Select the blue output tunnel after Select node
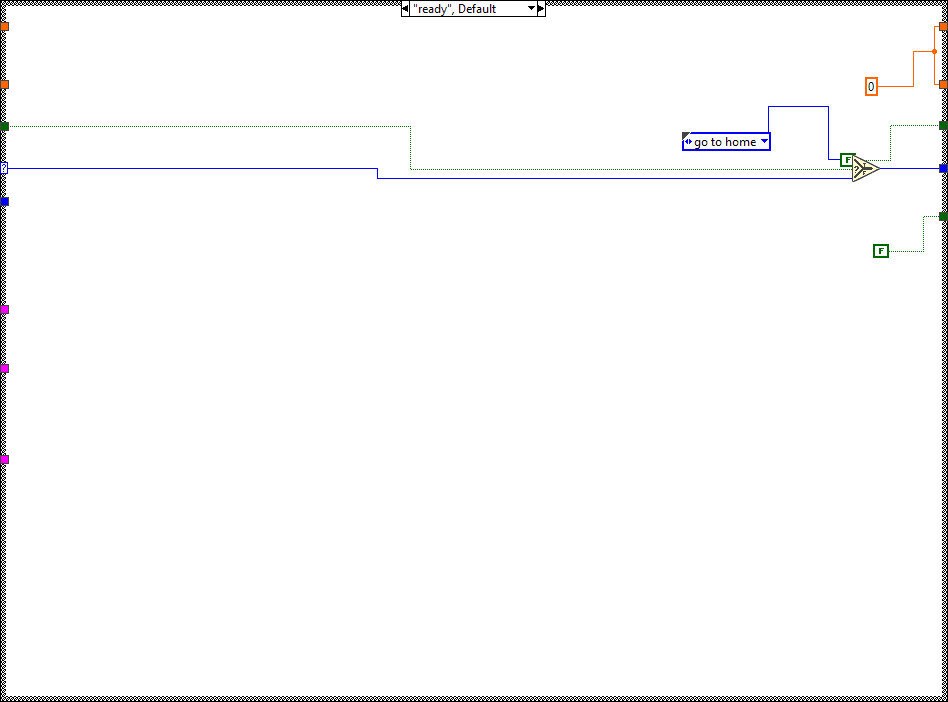The image size is (948, 702). pyautogui.click(x=943, y=168)
